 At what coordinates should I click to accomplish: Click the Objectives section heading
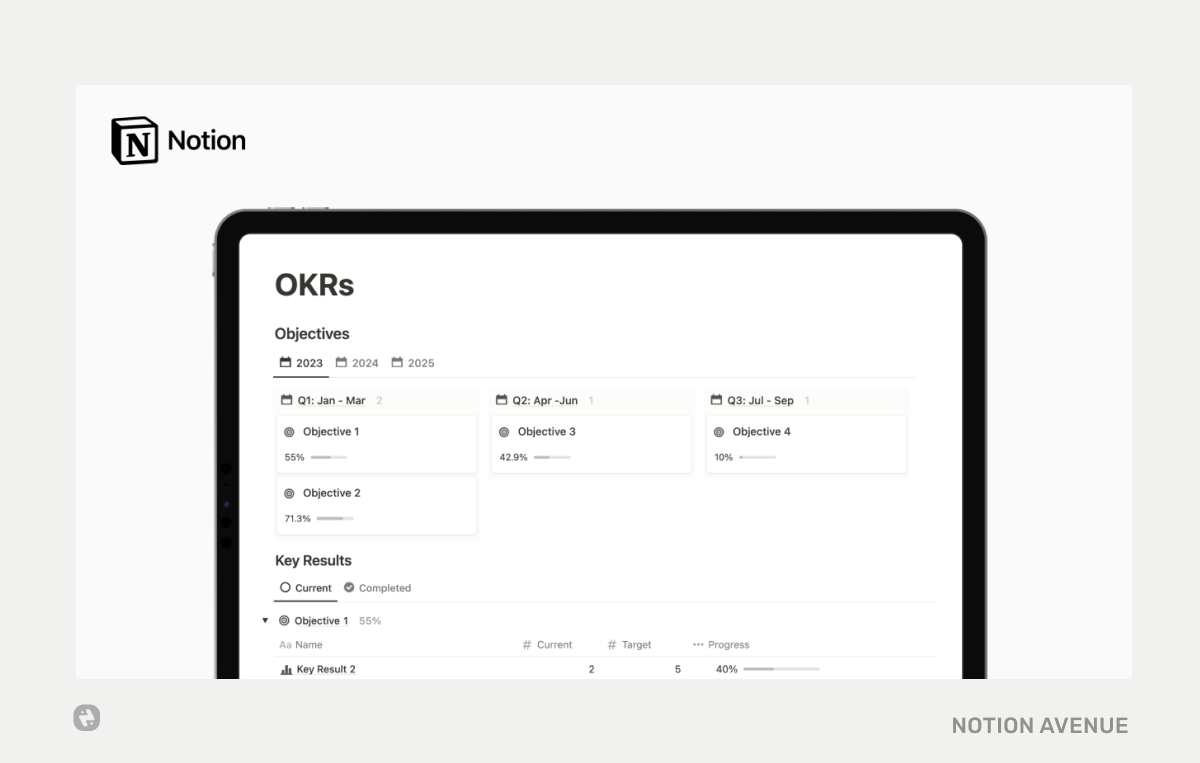tap(312, 334)
